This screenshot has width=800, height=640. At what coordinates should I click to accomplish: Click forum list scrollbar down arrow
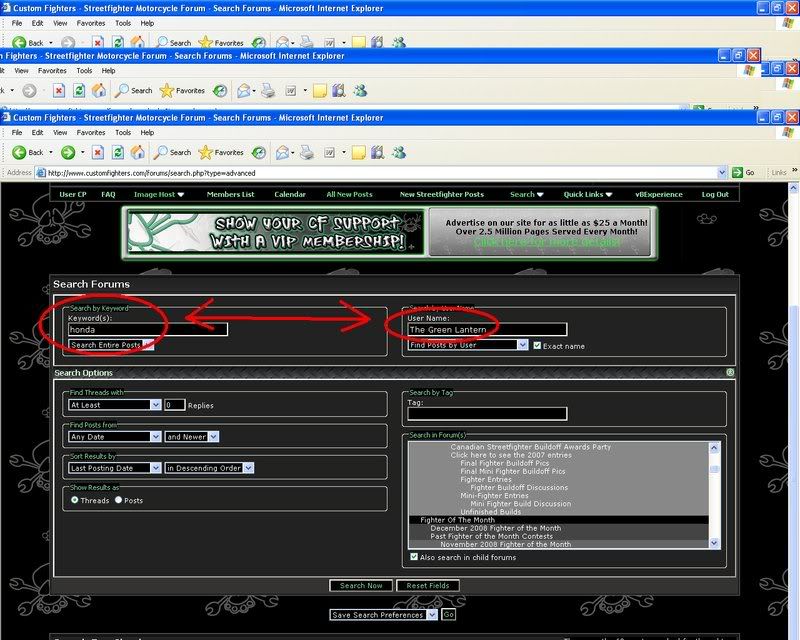tap(714, 543)
